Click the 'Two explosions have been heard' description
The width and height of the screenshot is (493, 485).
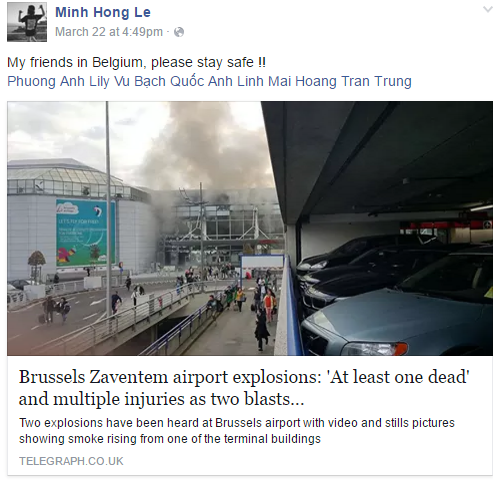(237, 431)
